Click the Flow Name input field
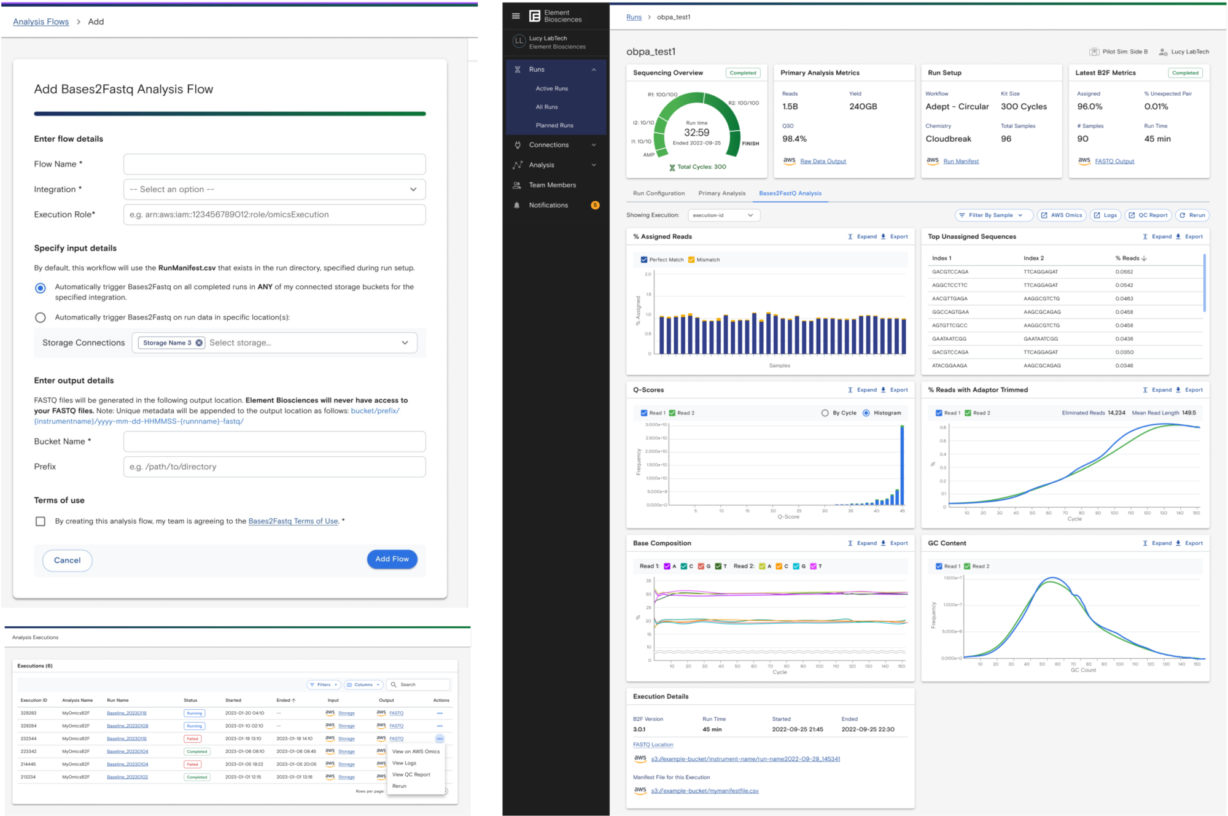Image resolution: width=1228 pixels, height=816 pixels. coord(274,164)
